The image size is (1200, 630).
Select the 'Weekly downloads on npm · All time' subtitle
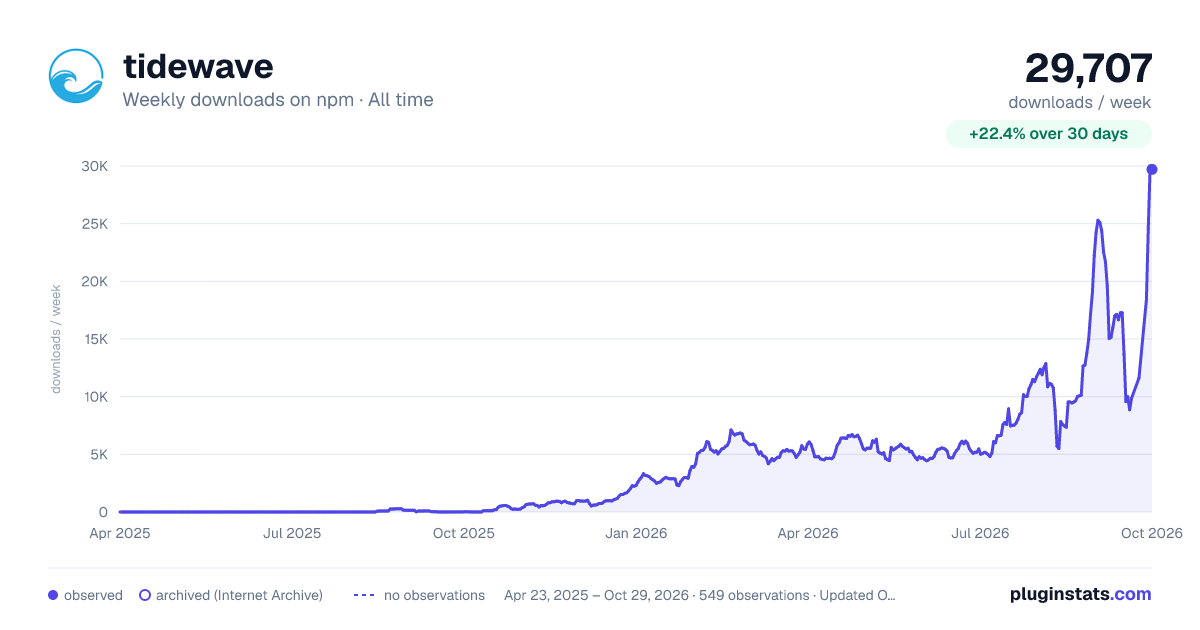(278, 100)
